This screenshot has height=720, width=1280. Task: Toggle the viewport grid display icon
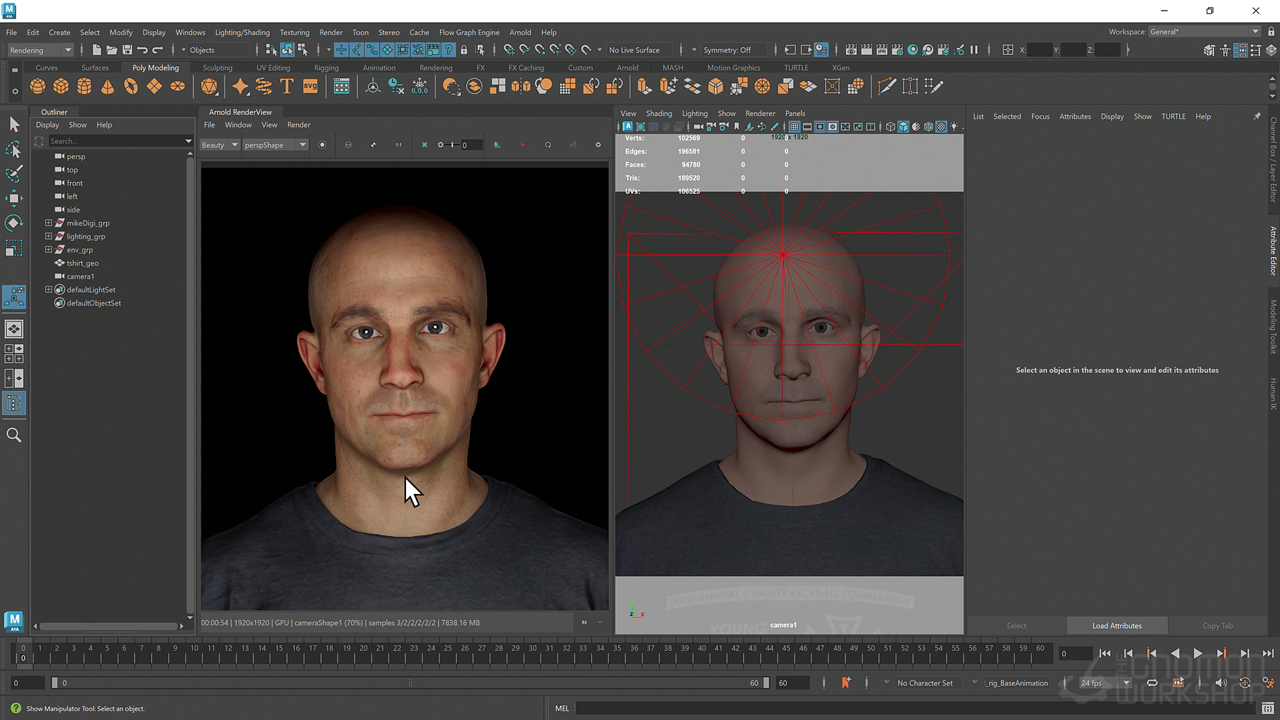pos(794,127)
